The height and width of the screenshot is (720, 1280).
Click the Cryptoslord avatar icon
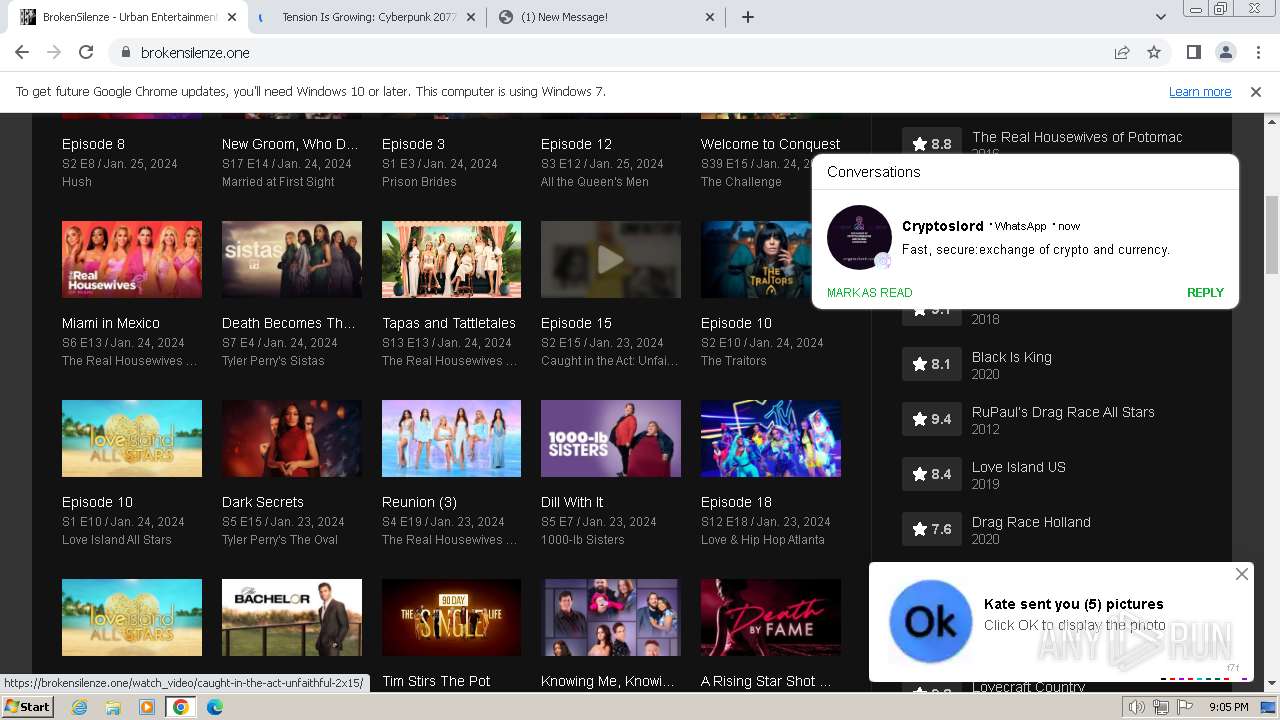[x=859, y=237]
